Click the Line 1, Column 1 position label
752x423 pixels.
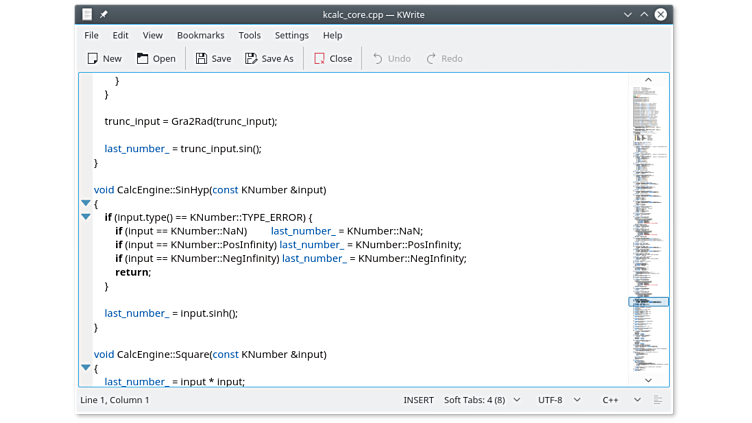pyautogui.click(x=115, y=400)
